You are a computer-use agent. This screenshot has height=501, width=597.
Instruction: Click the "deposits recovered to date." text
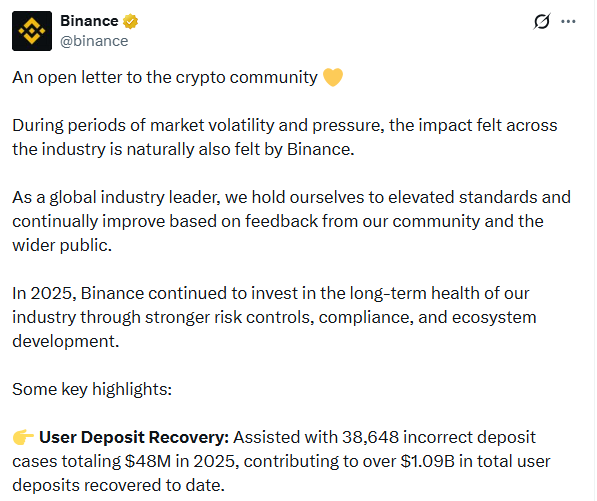point(118,485)
